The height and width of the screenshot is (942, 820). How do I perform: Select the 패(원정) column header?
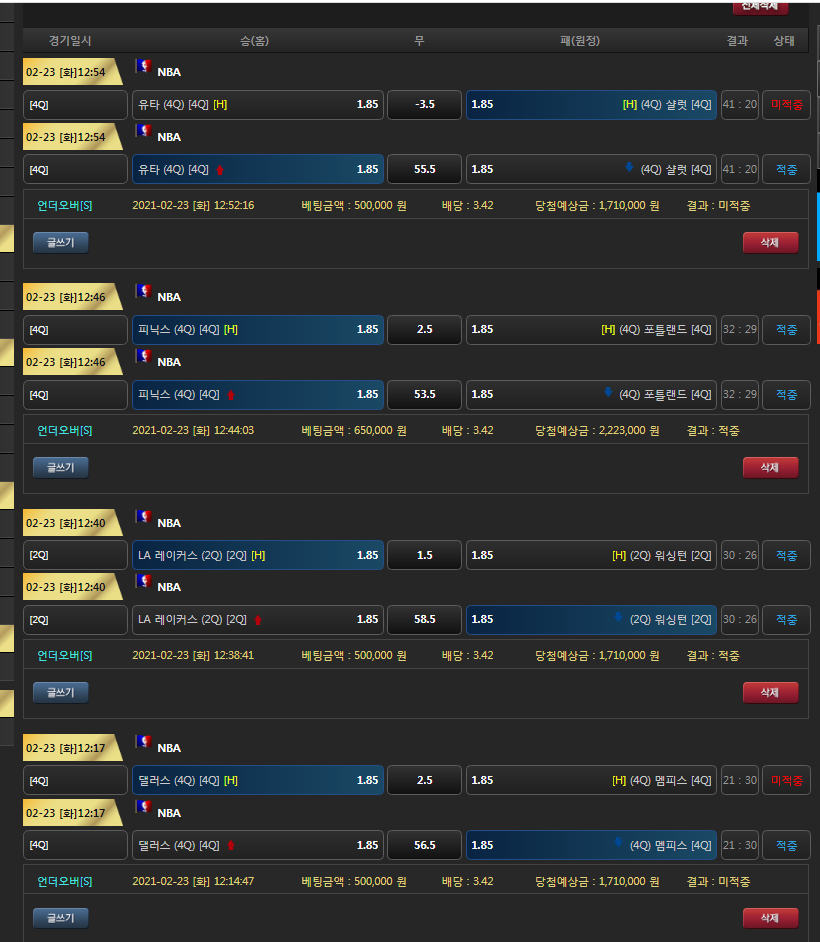coord(580,41)
